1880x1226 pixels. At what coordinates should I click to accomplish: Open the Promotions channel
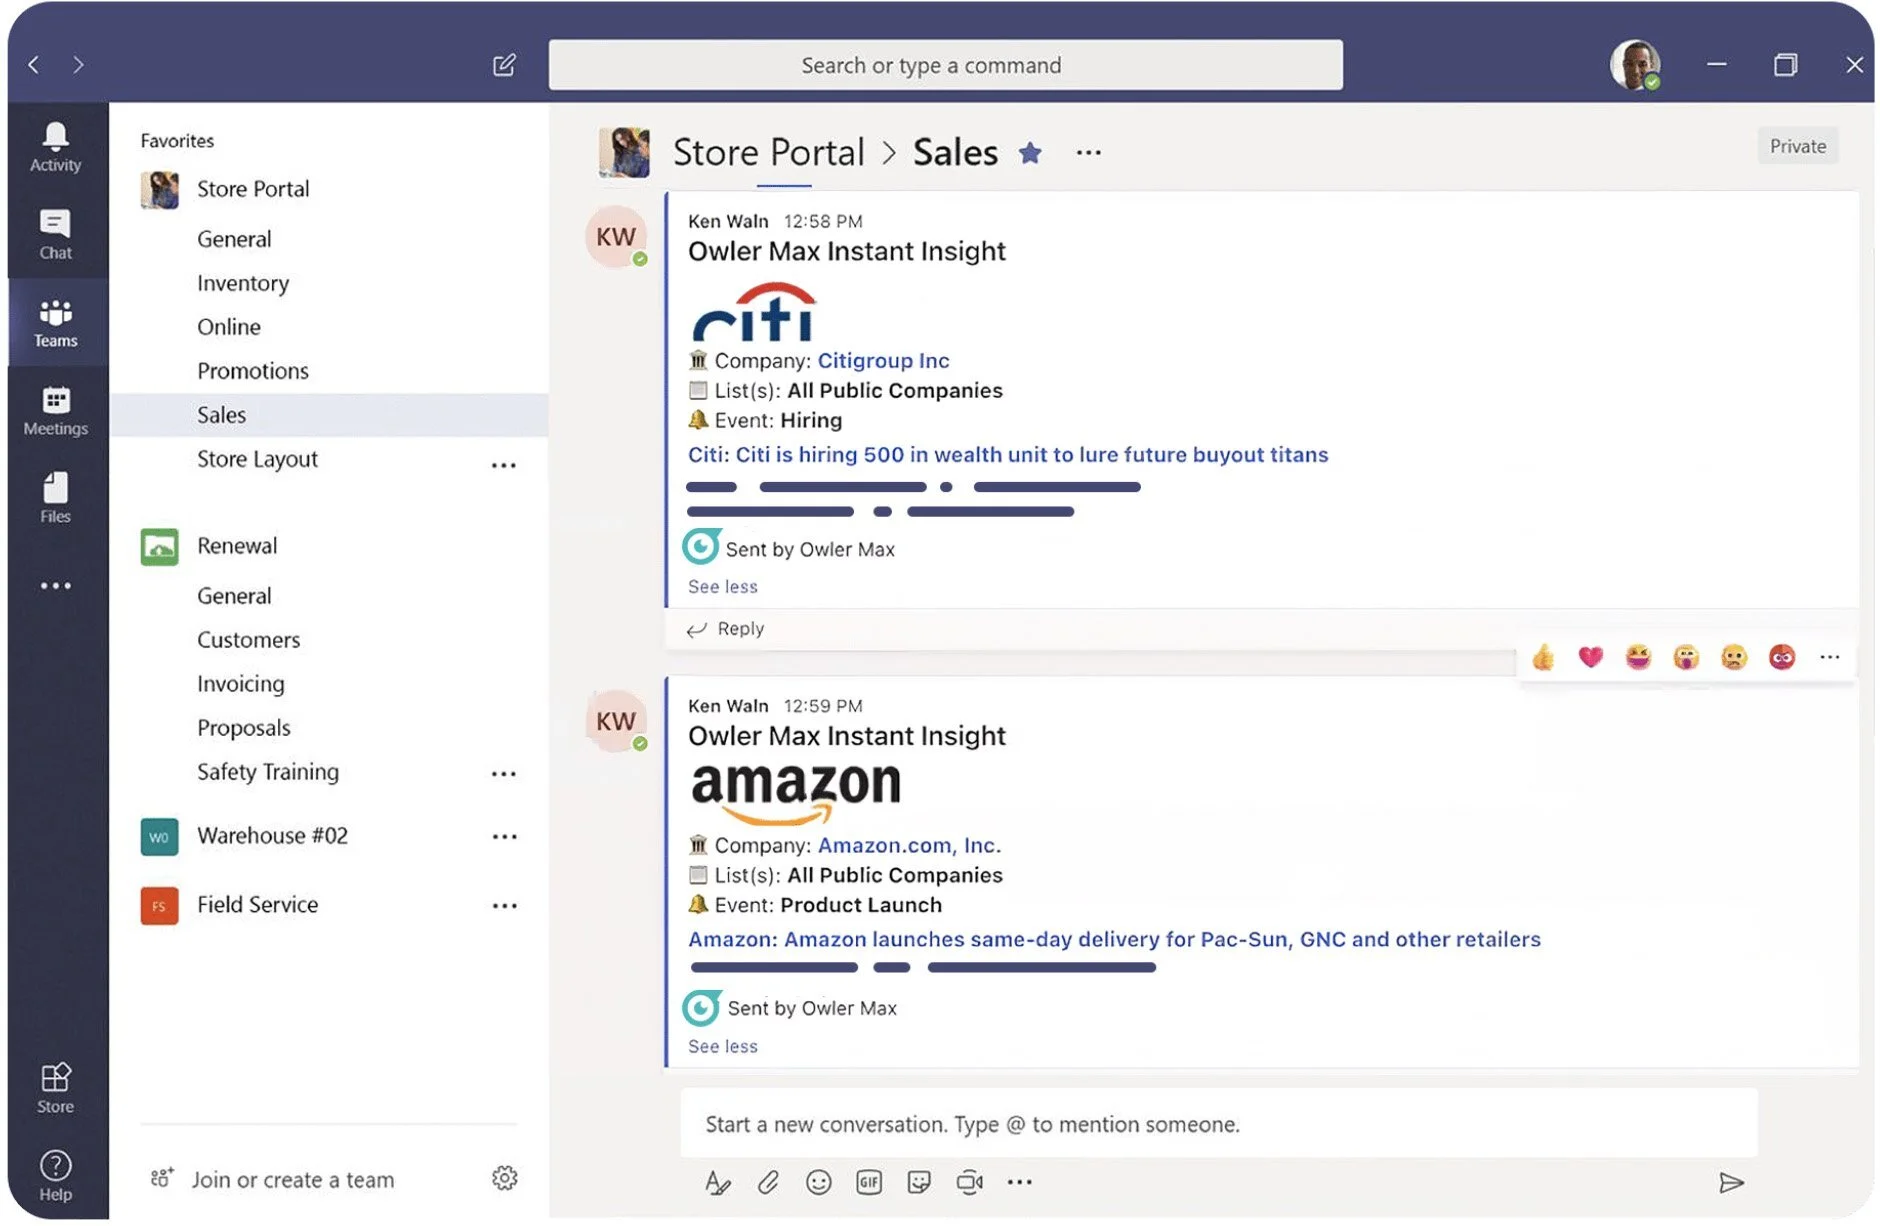[x=253, y=371]
